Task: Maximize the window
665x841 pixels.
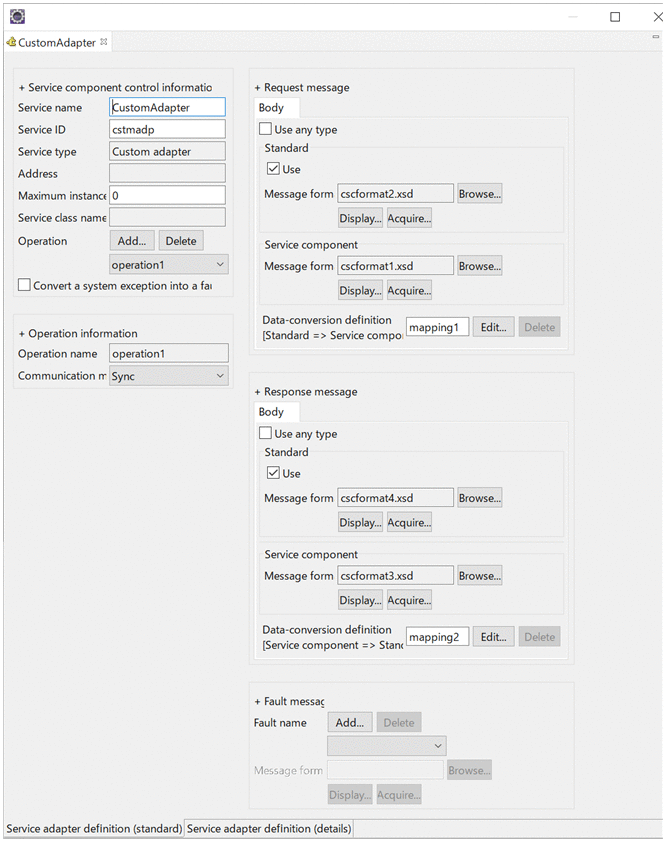Action: point(615,17)
